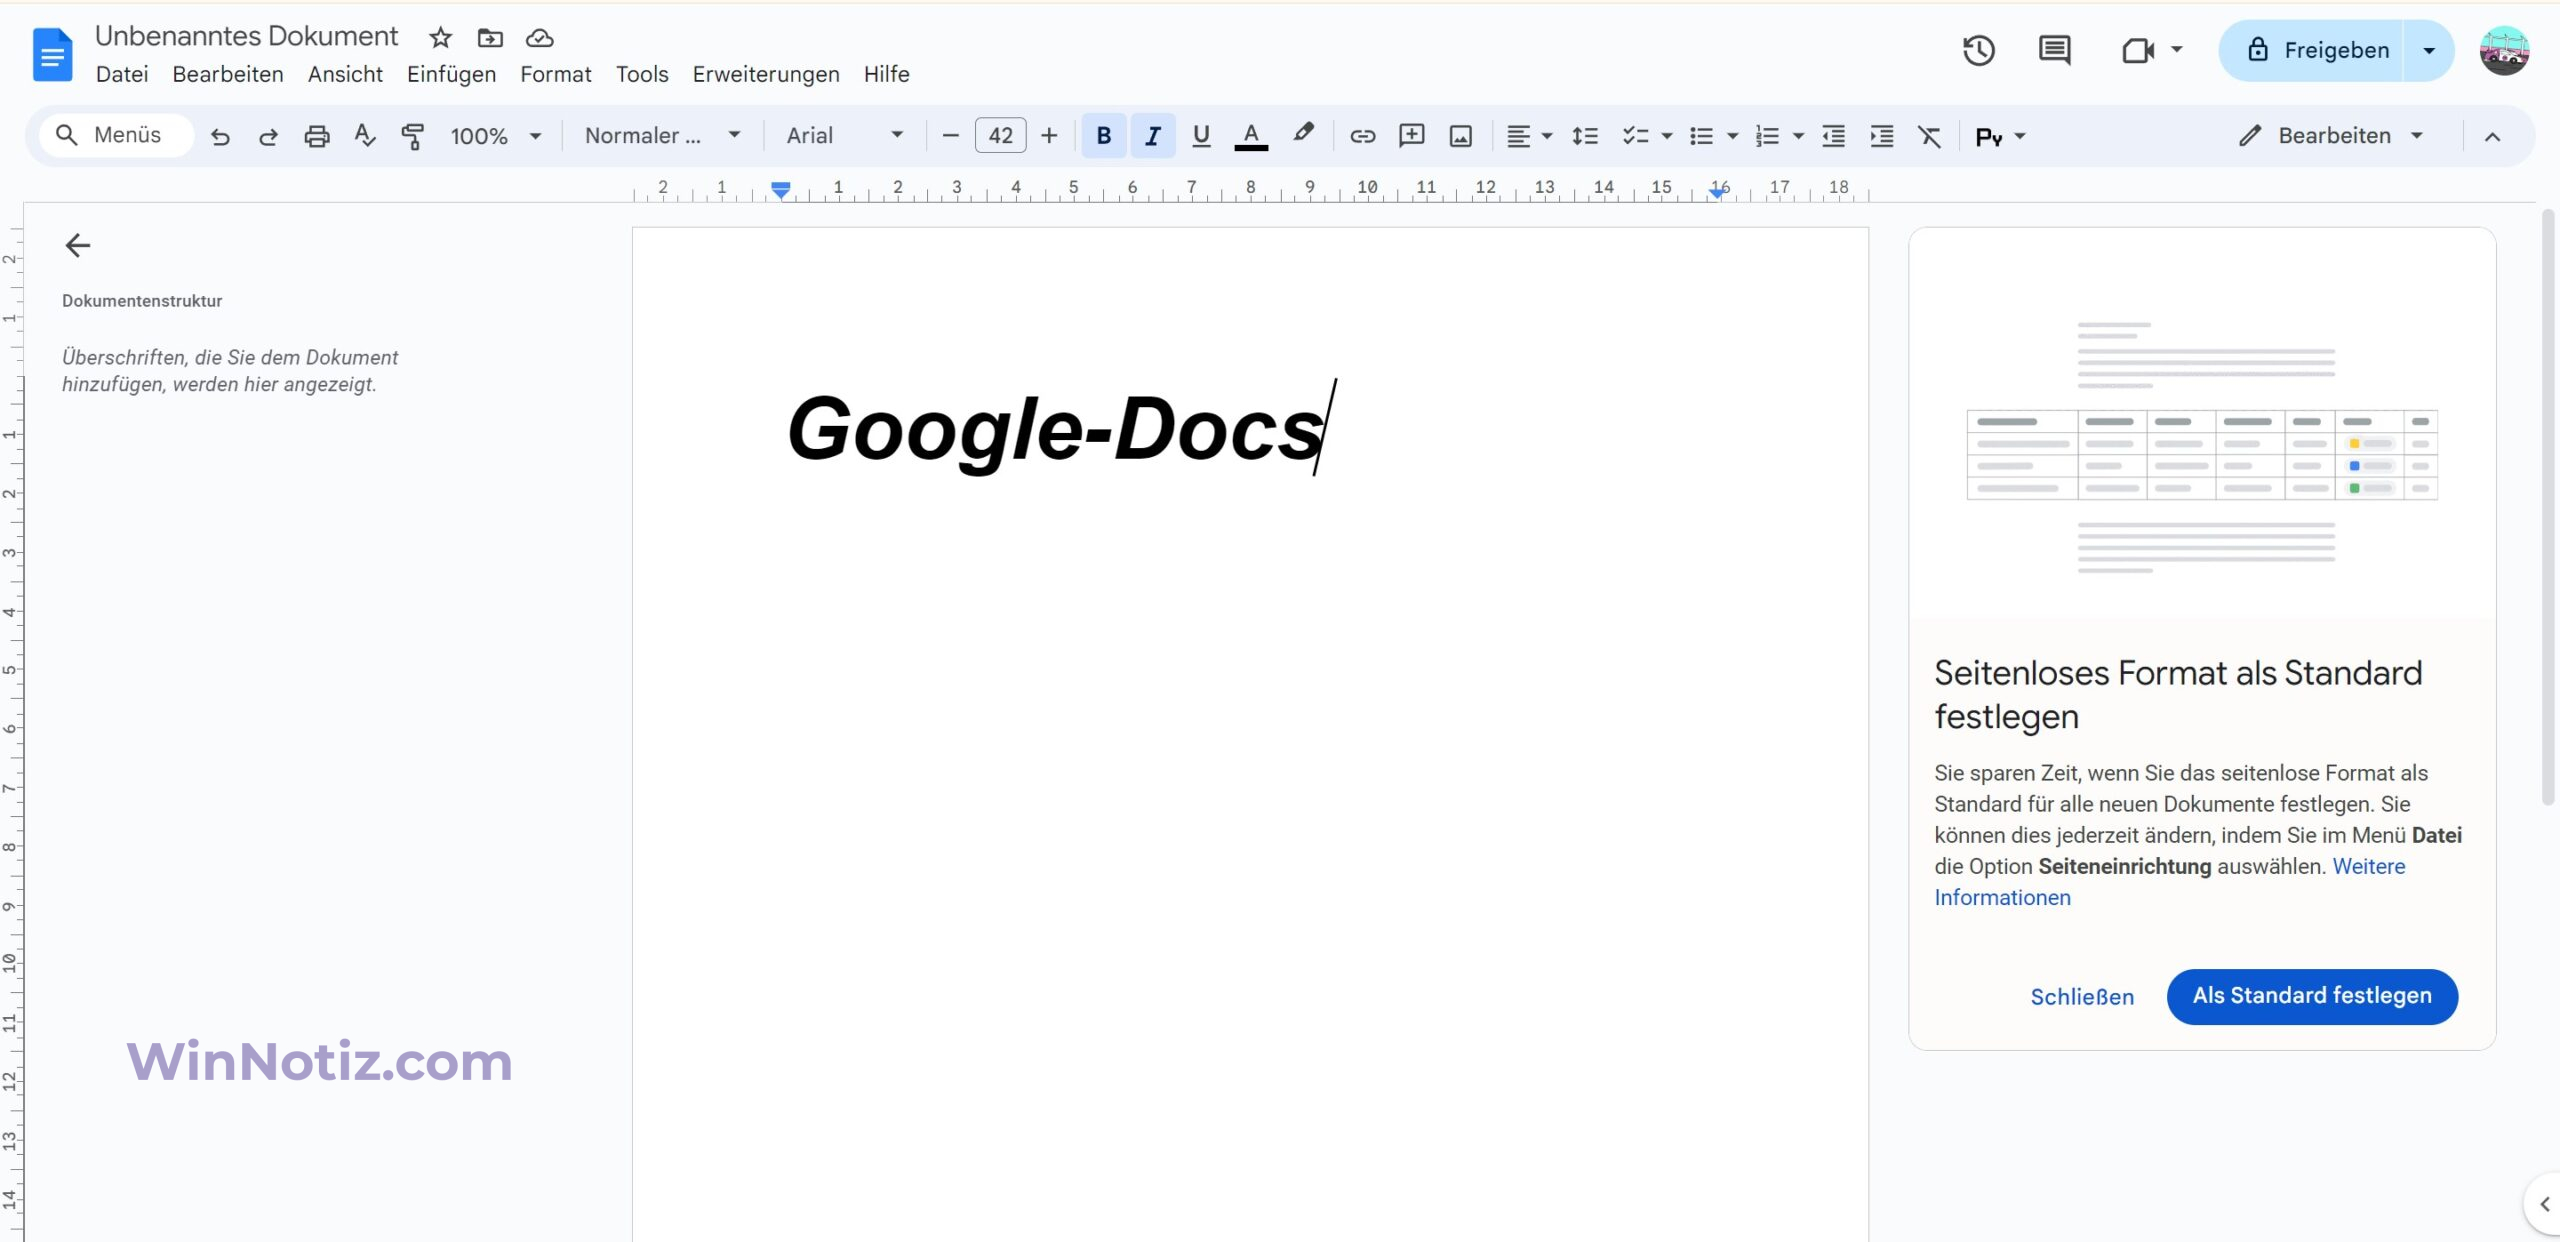Open the Einfügen menu
2560x1242 pixels.
(451, 73)
